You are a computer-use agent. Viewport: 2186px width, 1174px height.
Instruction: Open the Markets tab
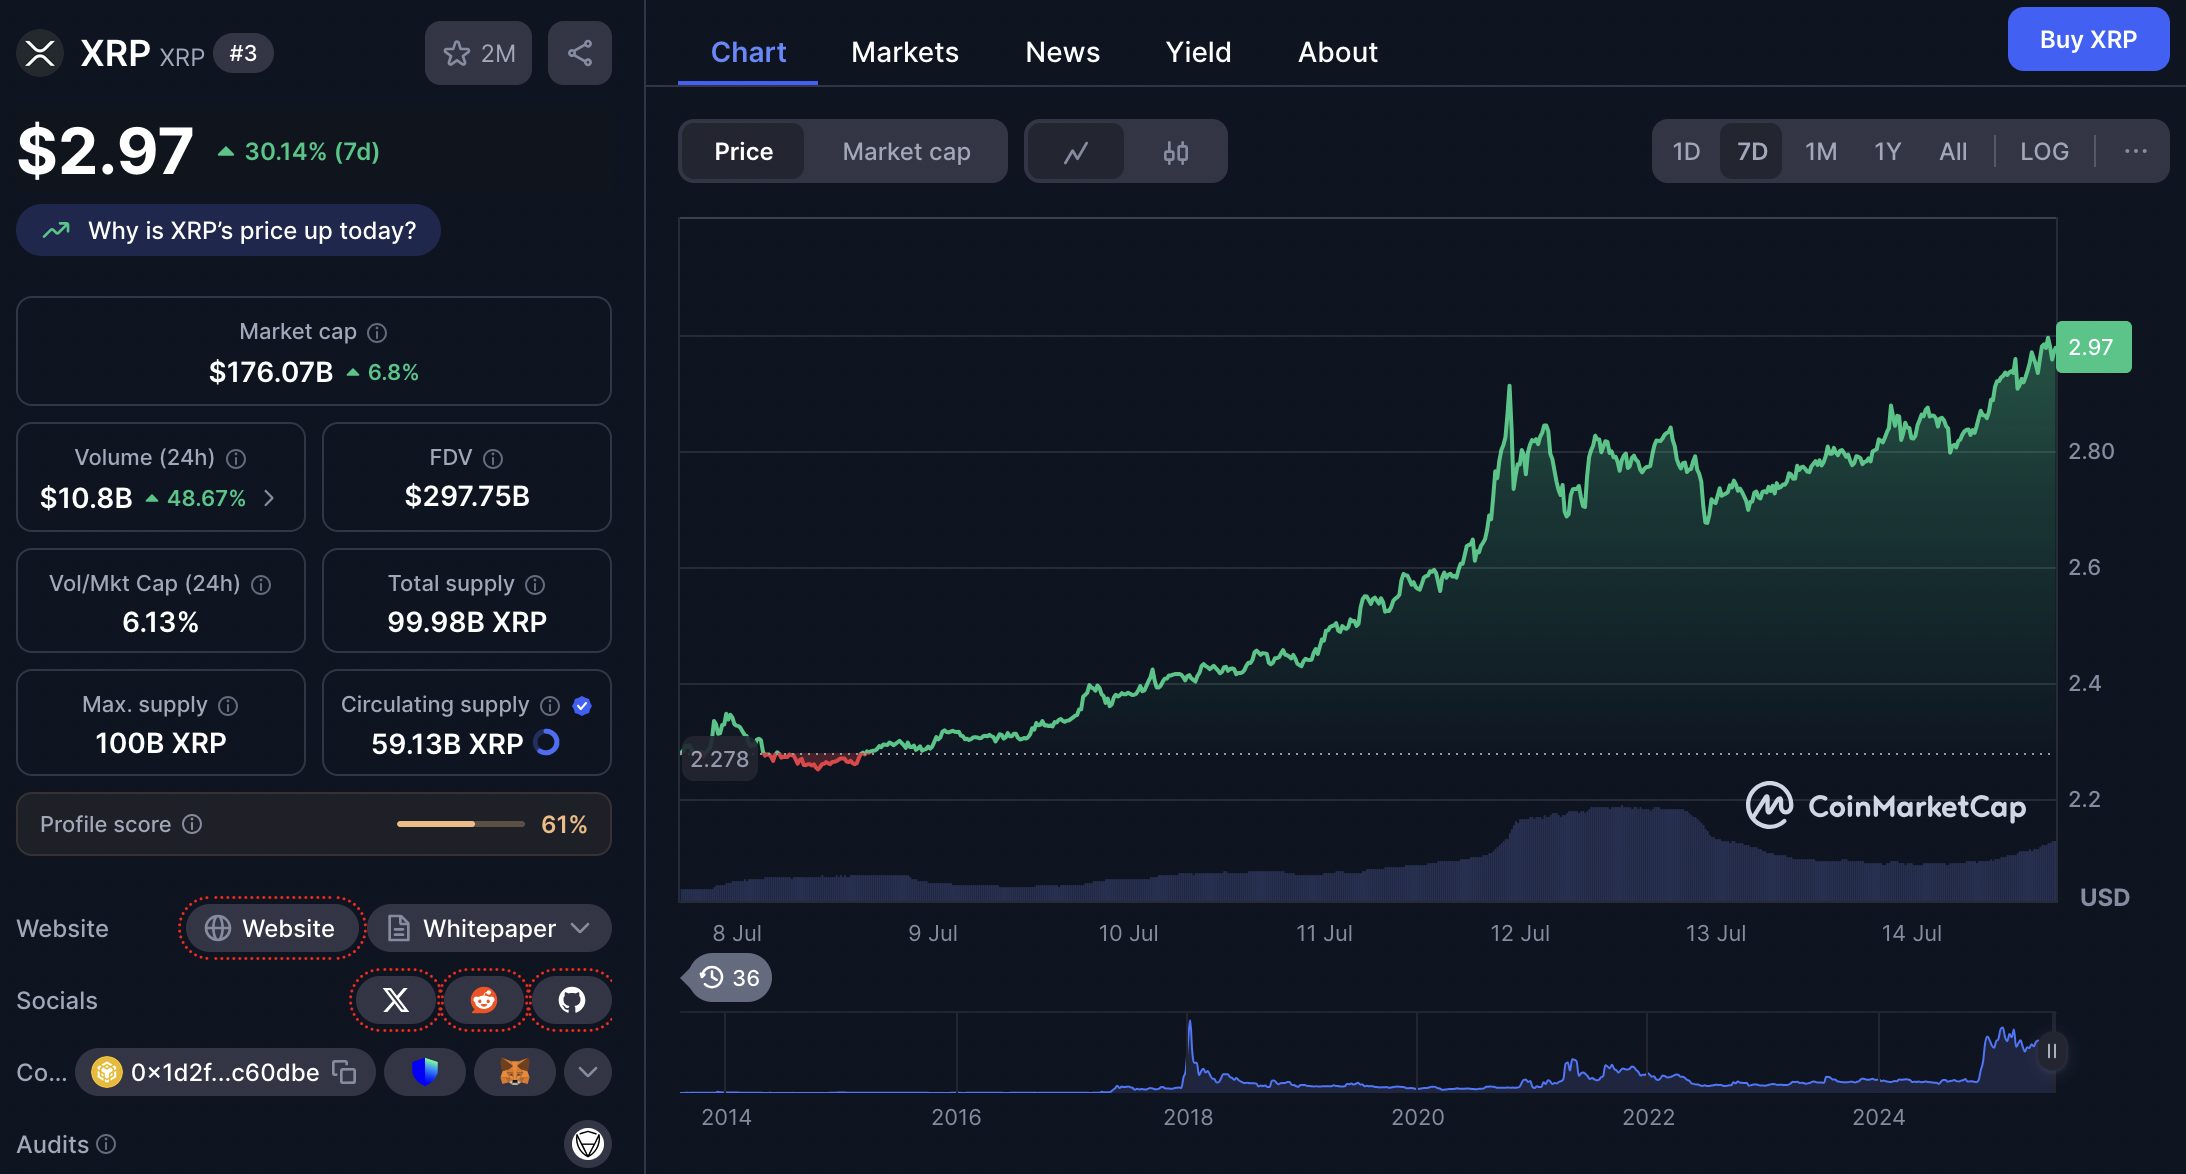[x=905, y=52]
